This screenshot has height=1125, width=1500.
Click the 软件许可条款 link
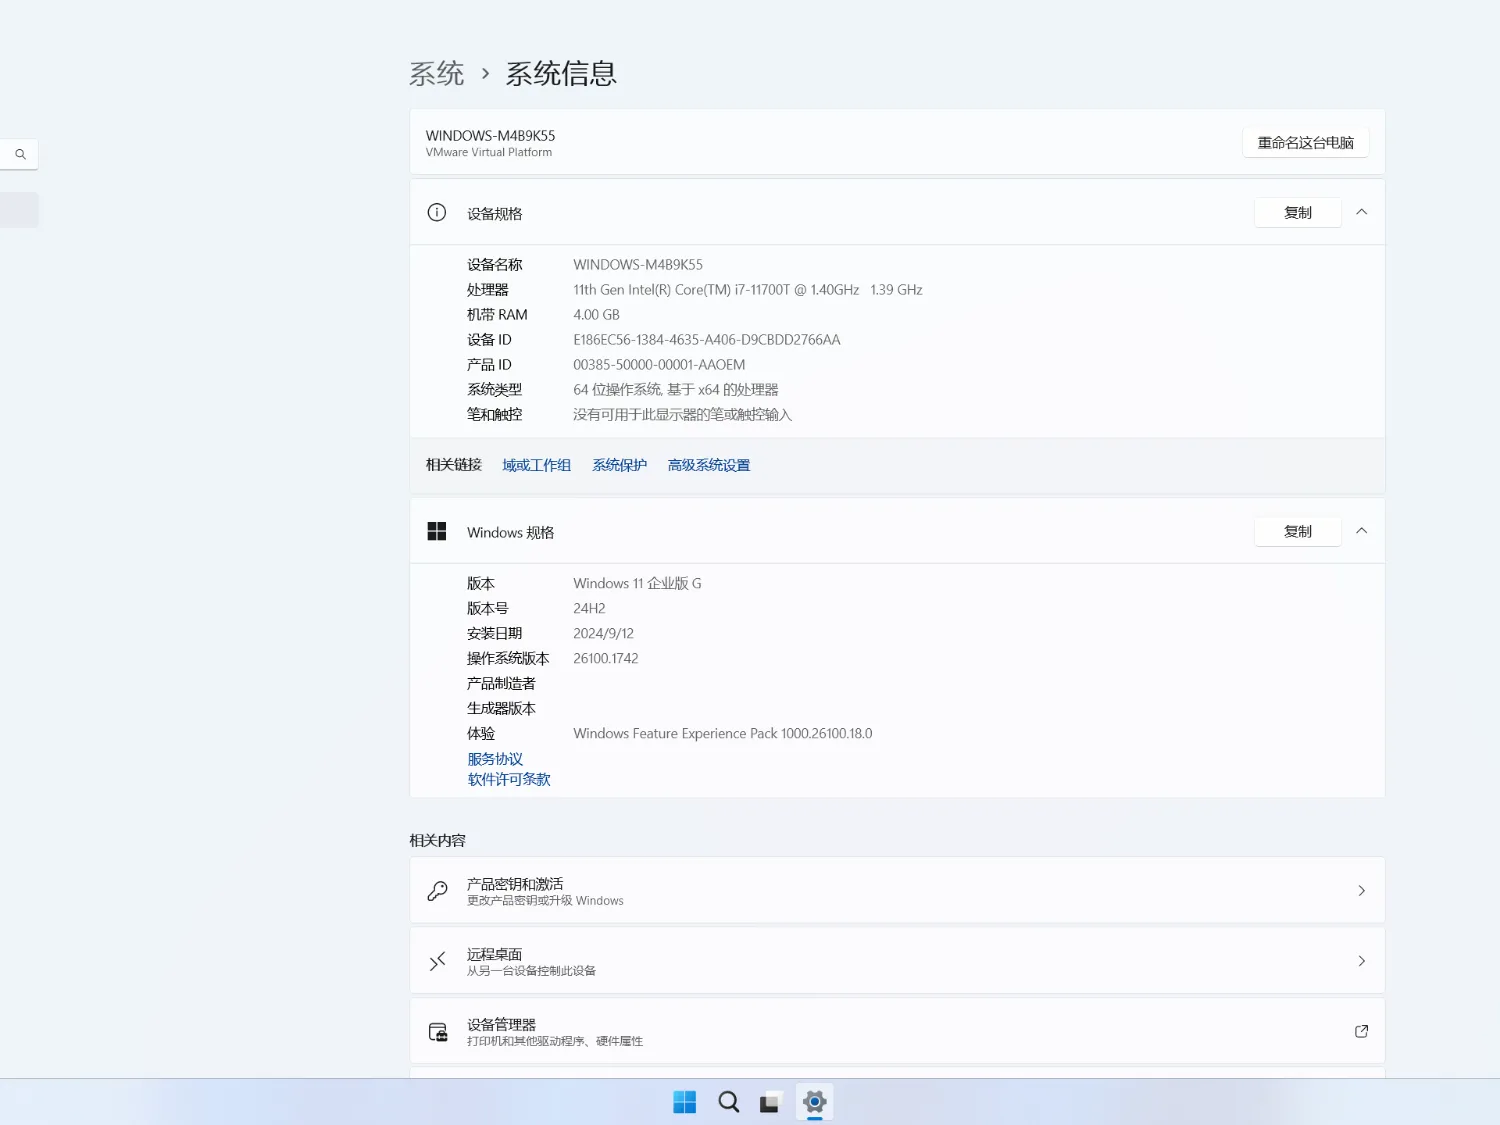point(509,779)
